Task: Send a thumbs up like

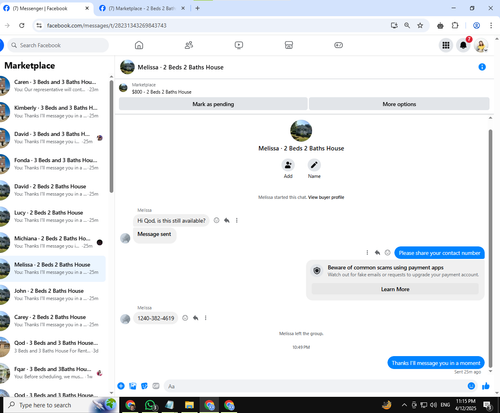Action: [486, 386]
